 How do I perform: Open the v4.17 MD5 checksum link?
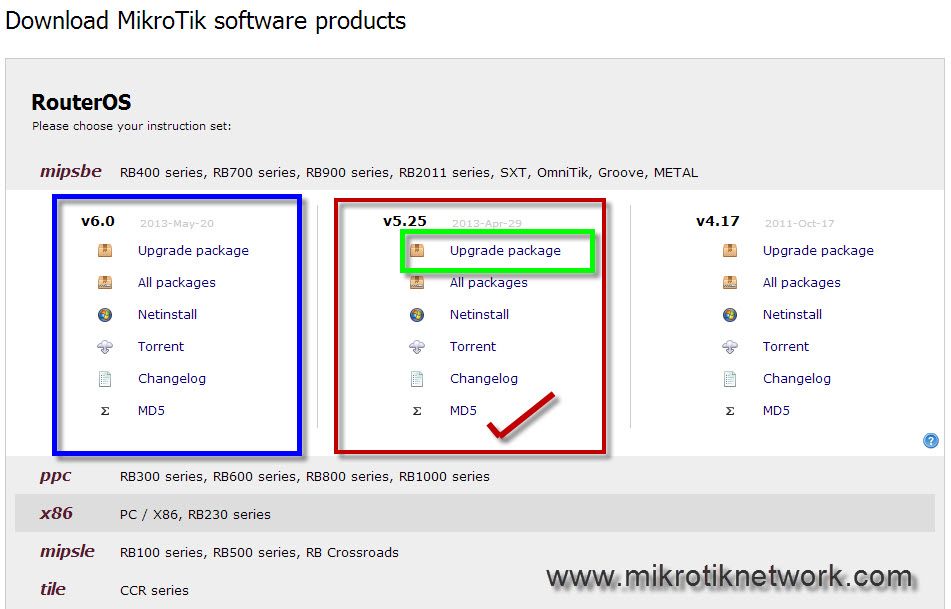click(x=776, y=411)
